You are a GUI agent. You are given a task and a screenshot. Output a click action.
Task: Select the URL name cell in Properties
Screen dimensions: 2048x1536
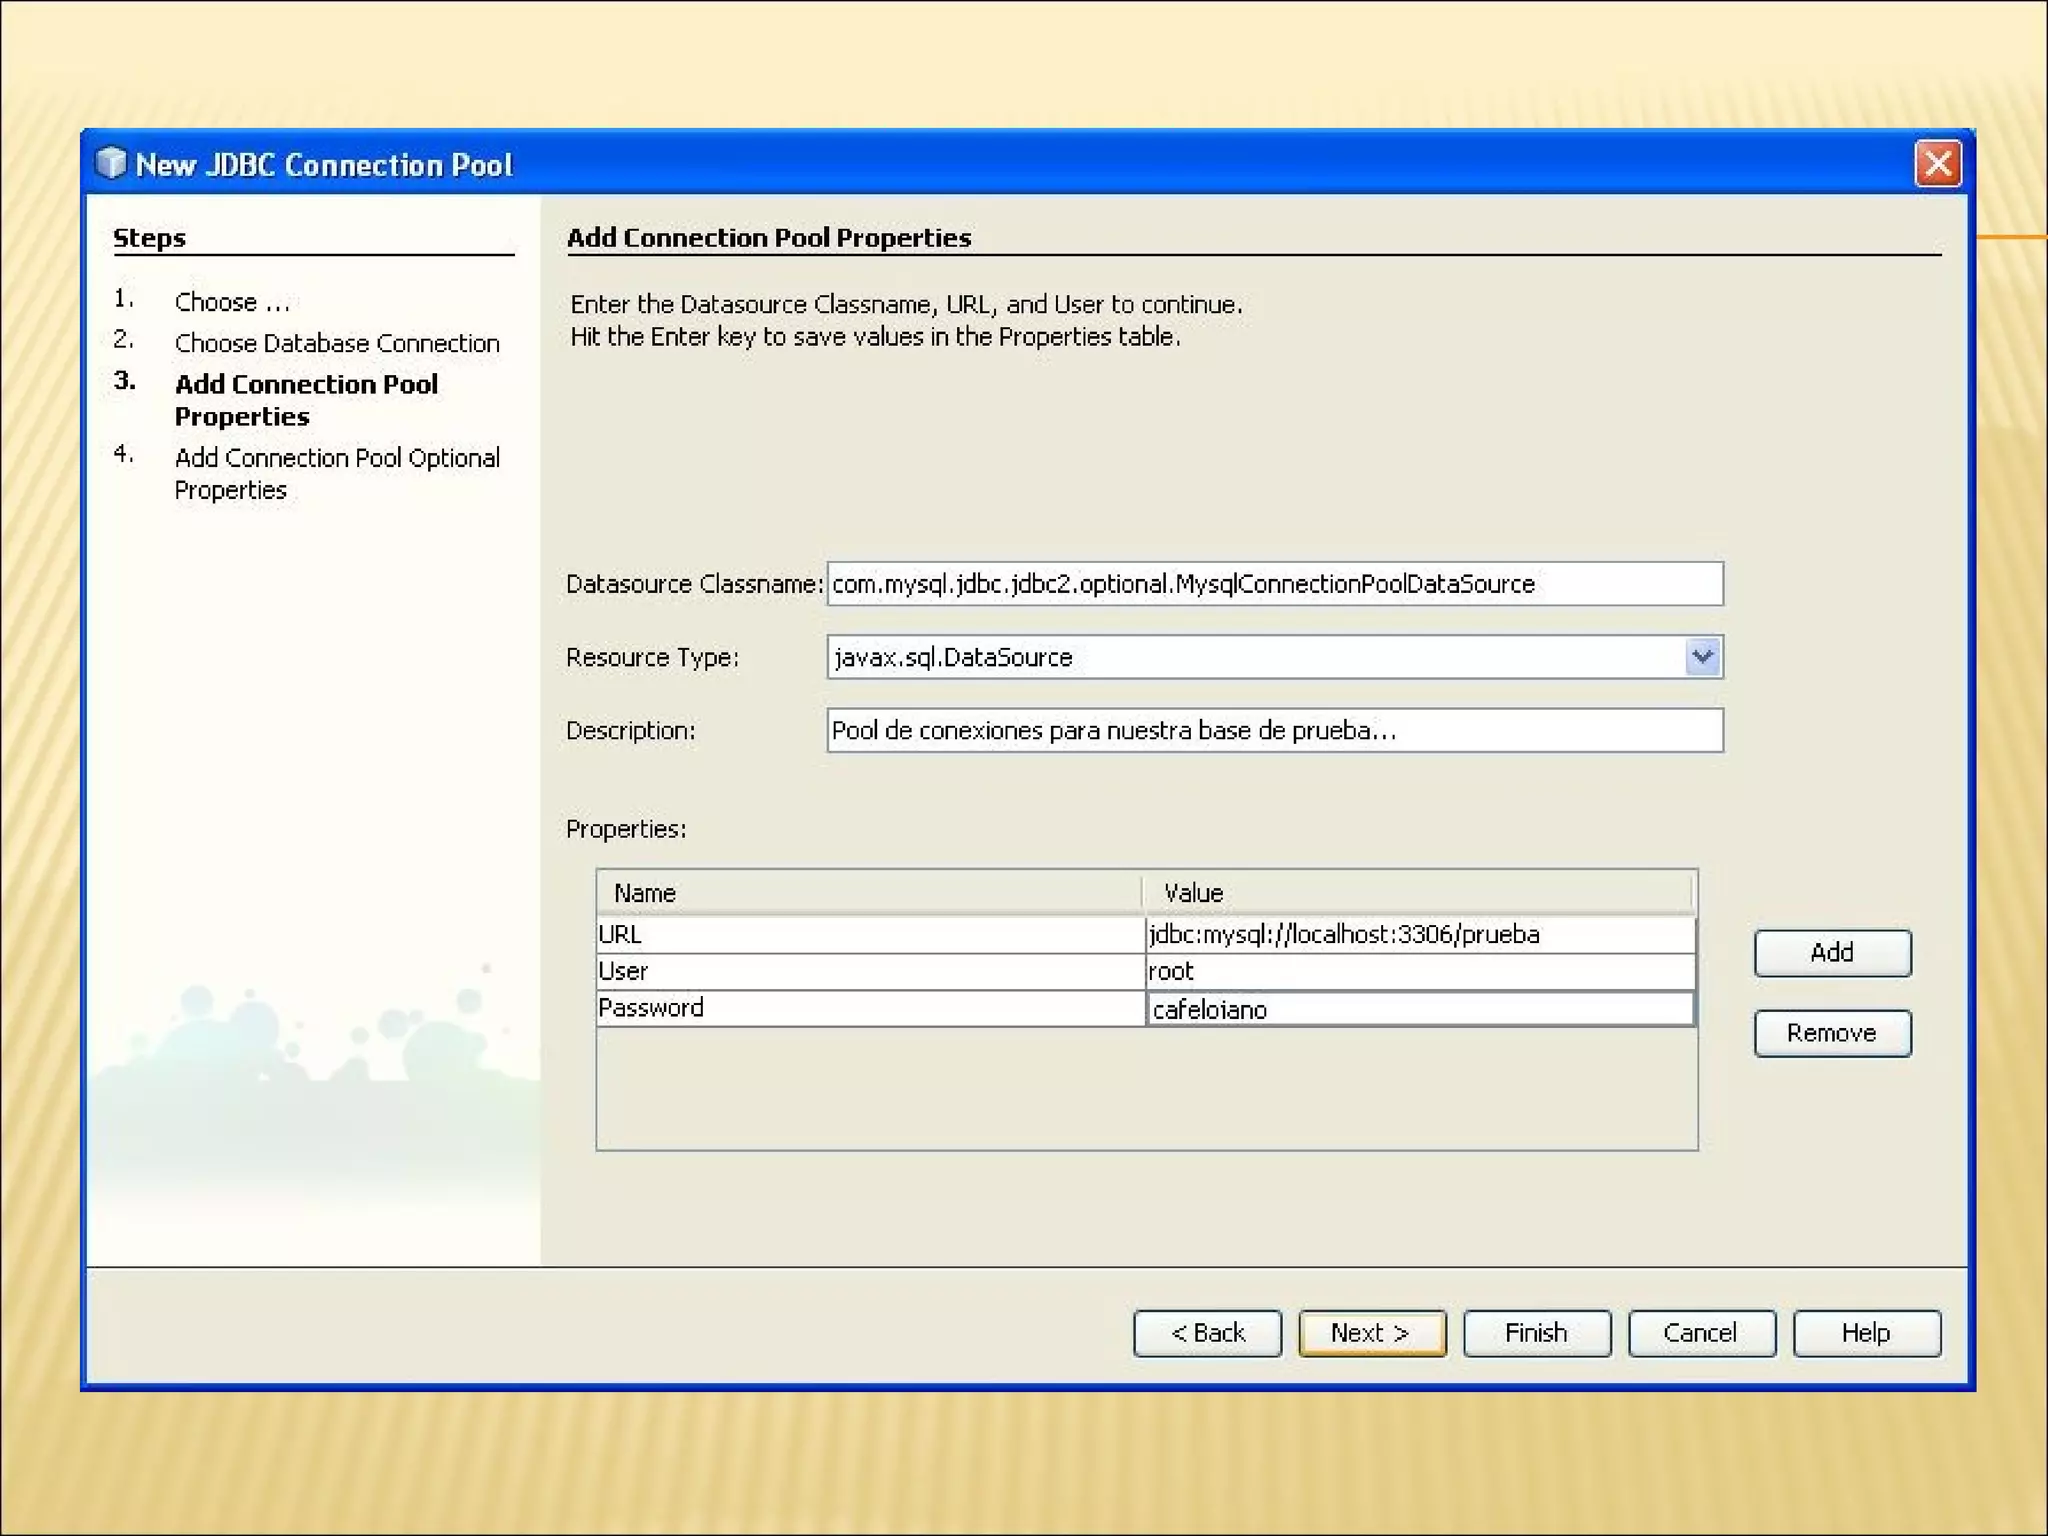[x=870, y=935]
